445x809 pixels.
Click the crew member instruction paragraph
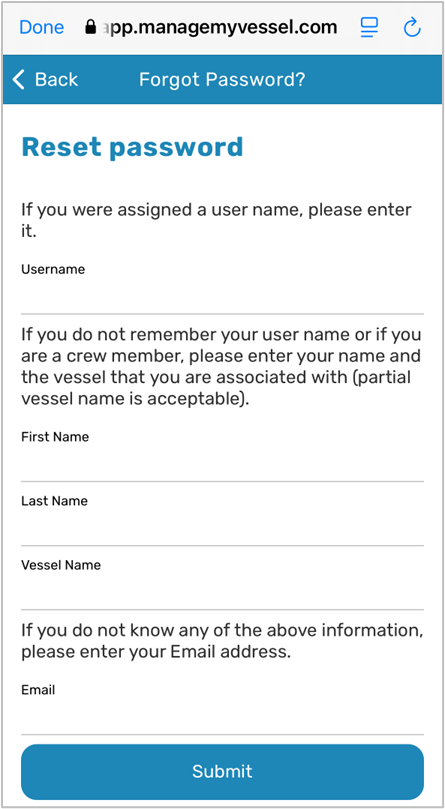221,367
